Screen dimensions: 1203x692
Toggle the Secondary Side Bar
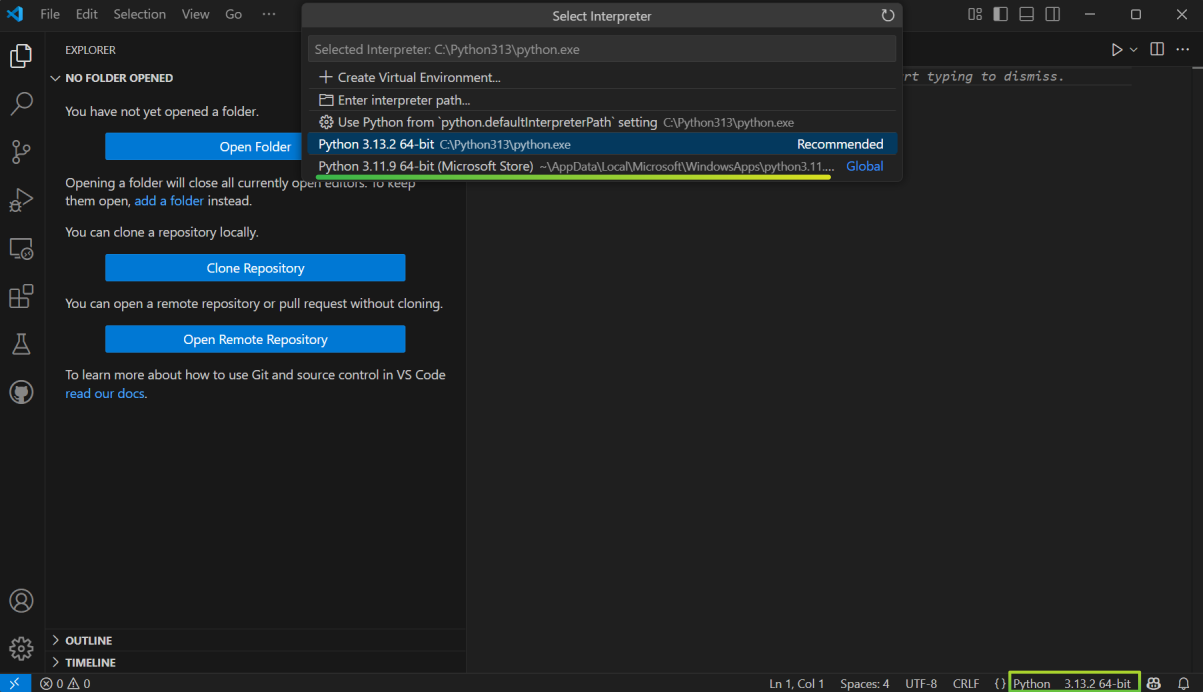1053,14
